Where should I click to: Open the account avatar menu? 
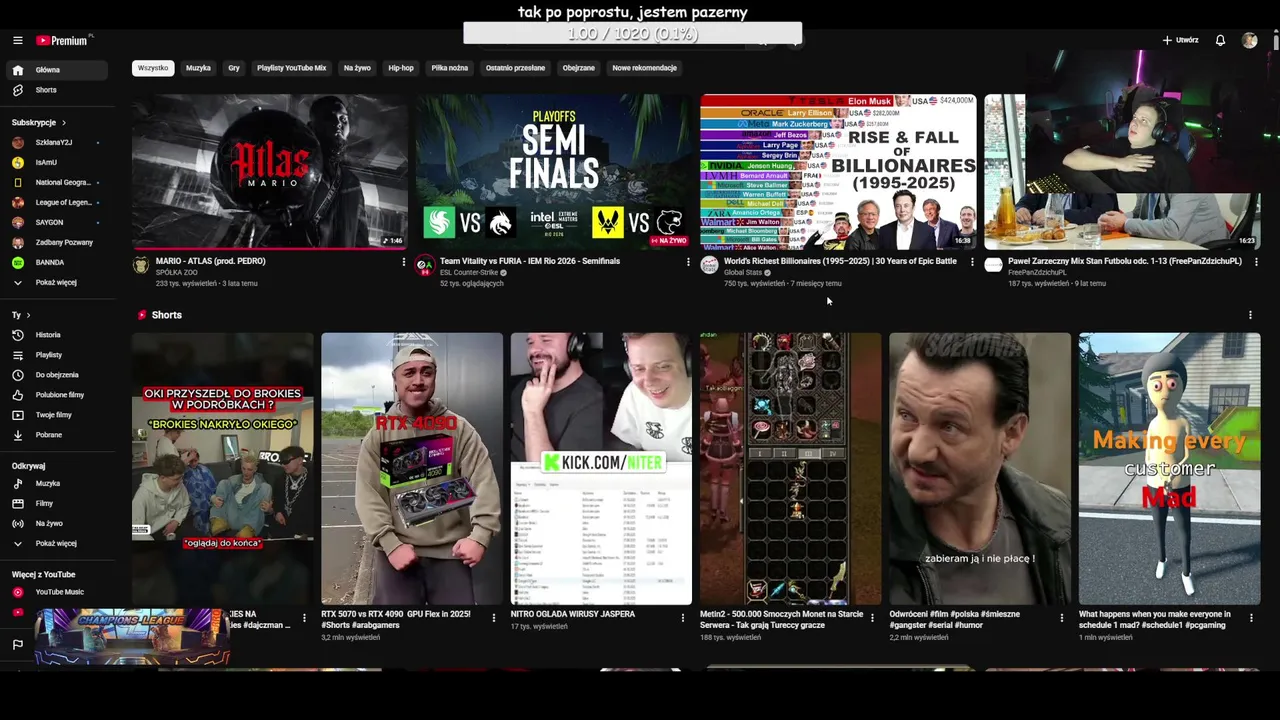1249,40
